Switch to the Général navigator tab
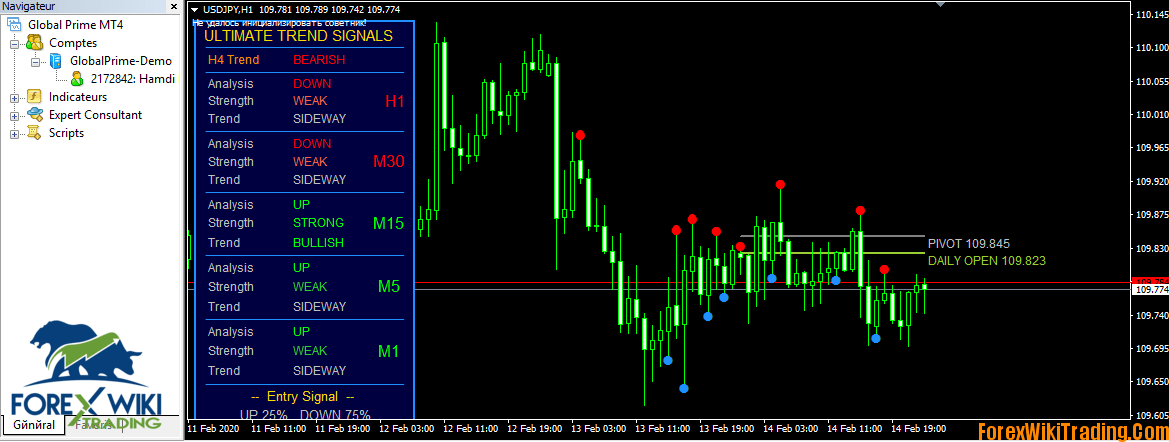Screen dimensions: 1169x442 coord(34,425)
